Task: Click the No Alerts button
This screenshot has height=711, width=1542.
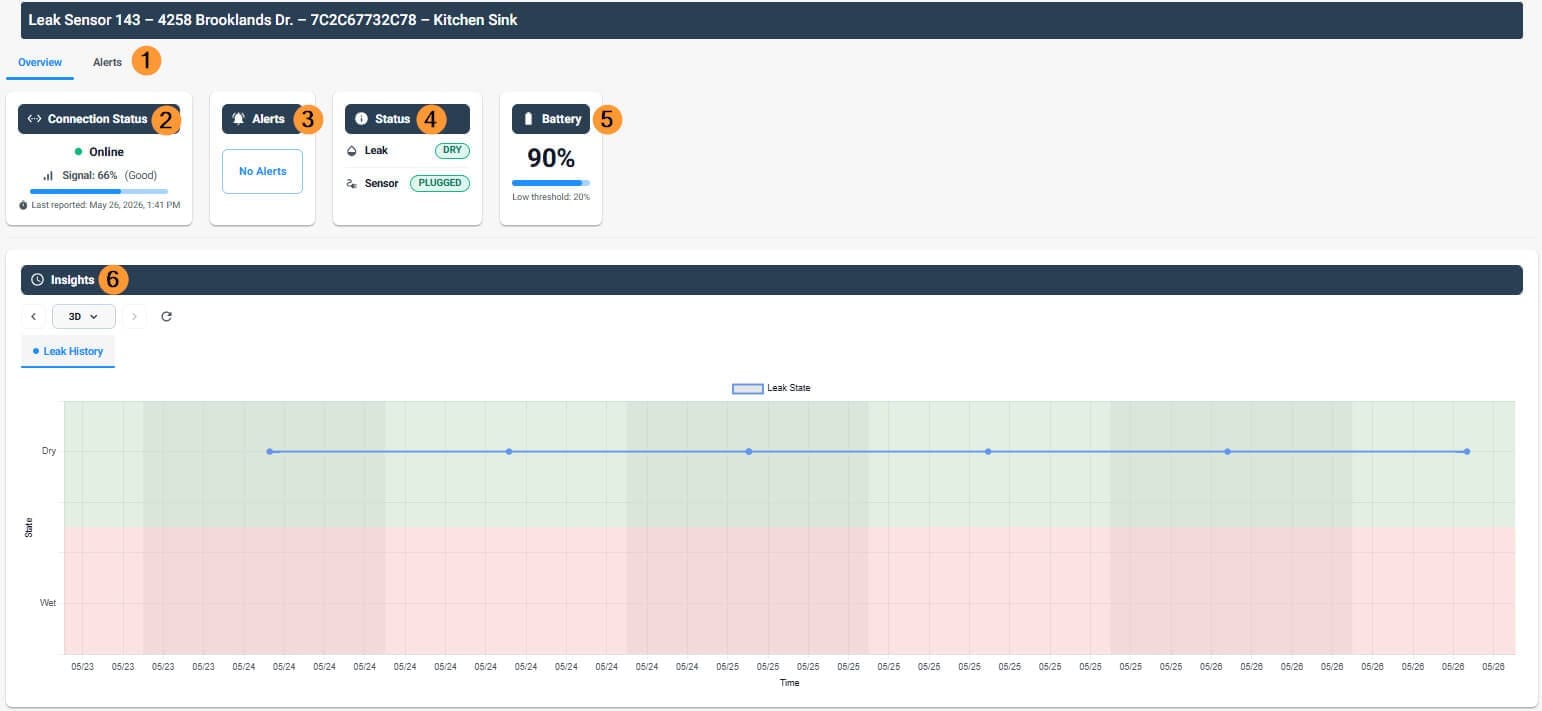Action: (x=262, y=171)
